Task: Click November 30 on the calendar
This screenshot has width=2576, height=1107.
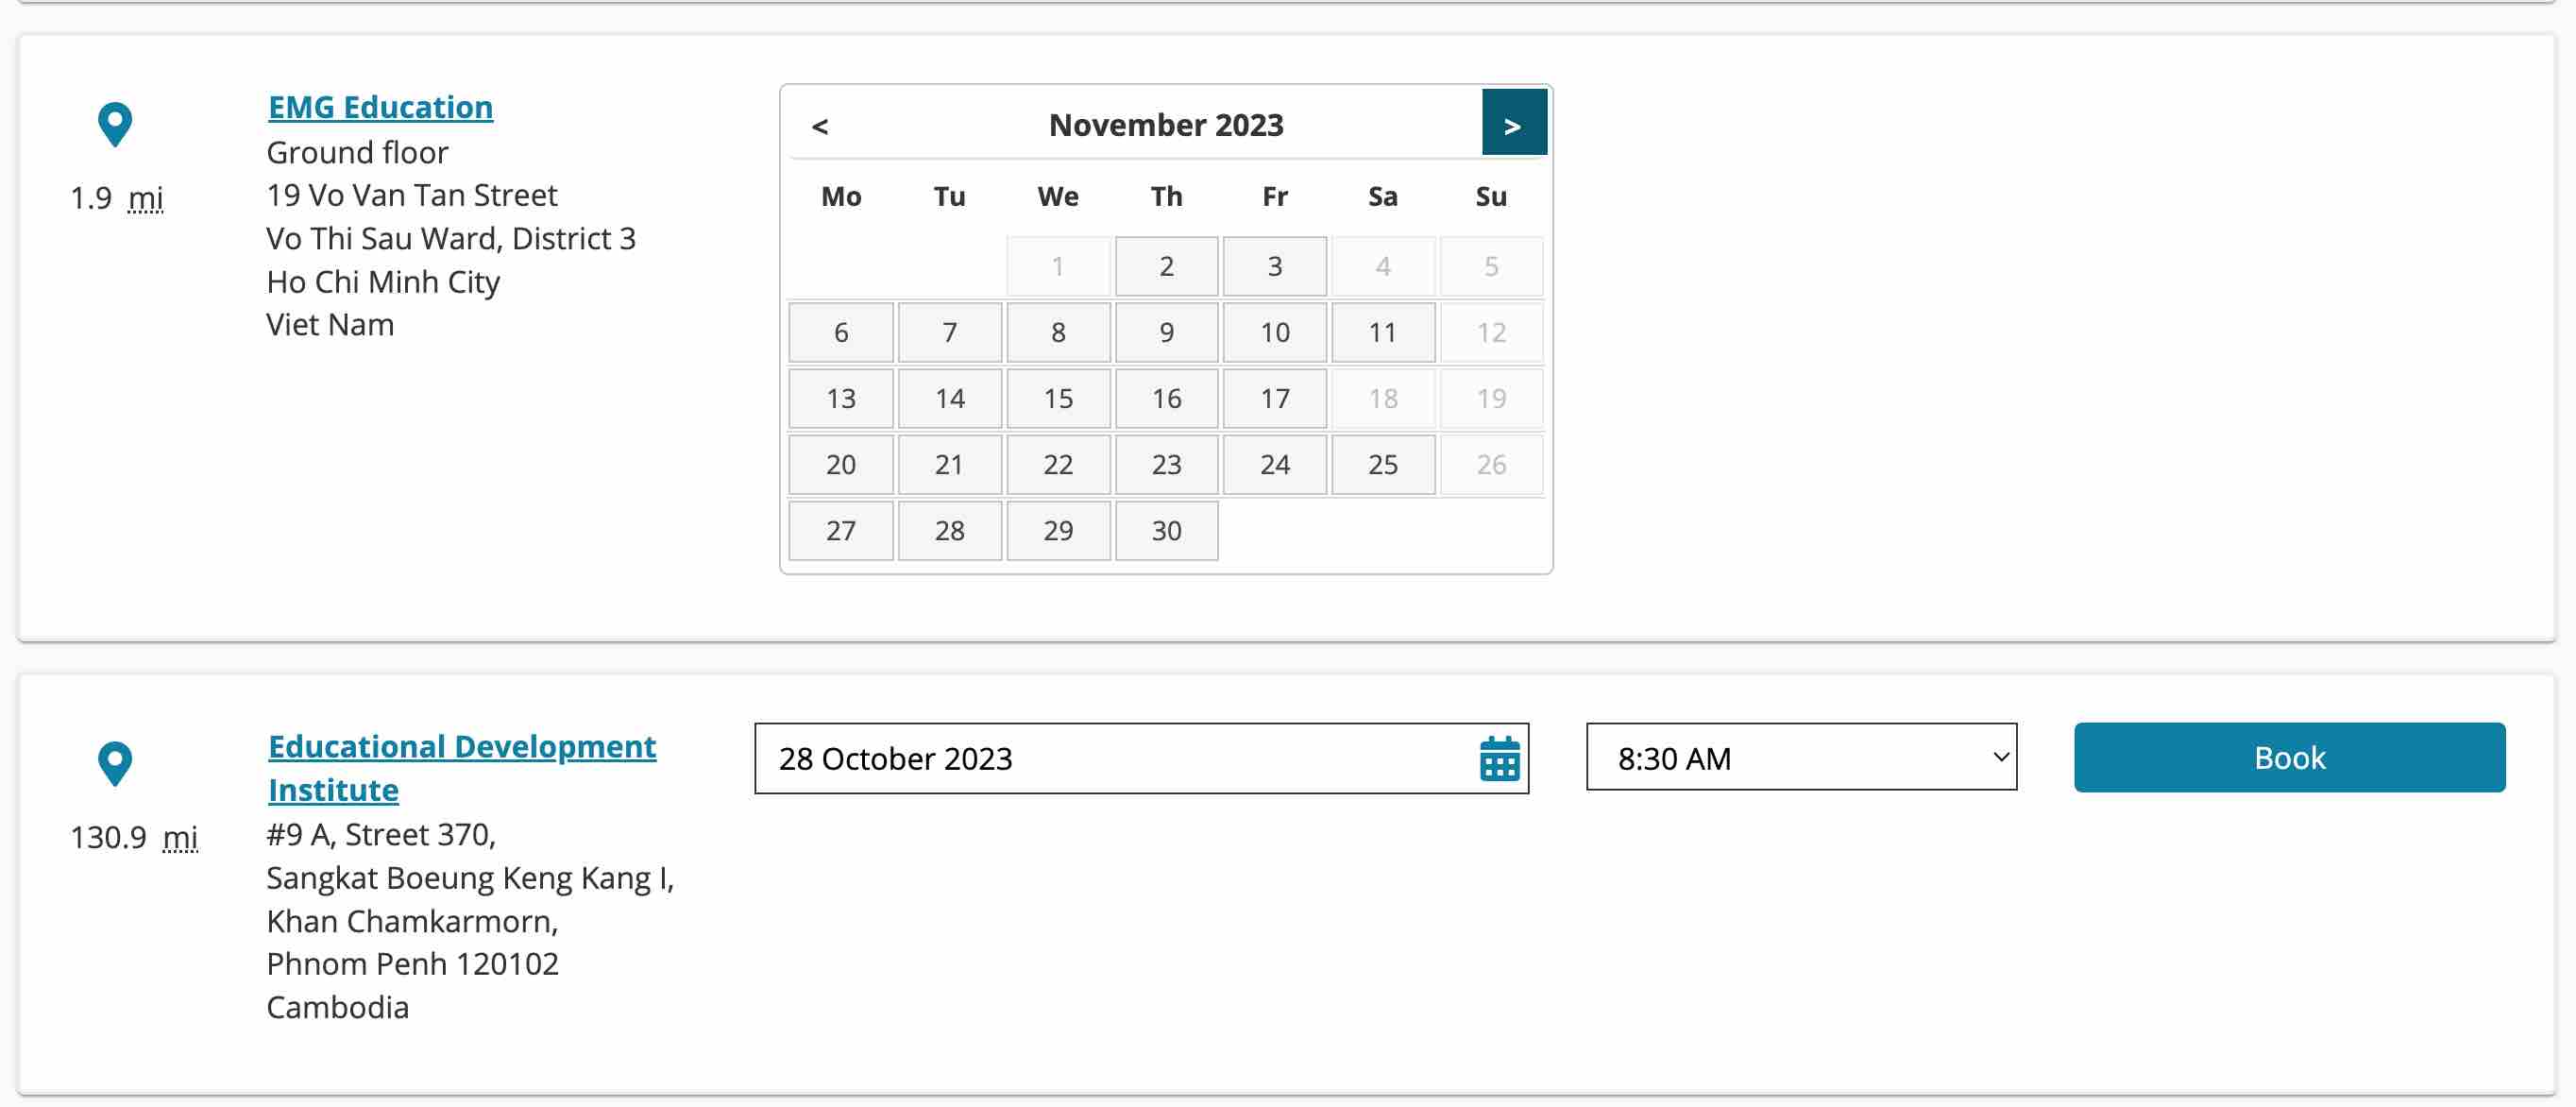Action: click(x=1166, y=529)
